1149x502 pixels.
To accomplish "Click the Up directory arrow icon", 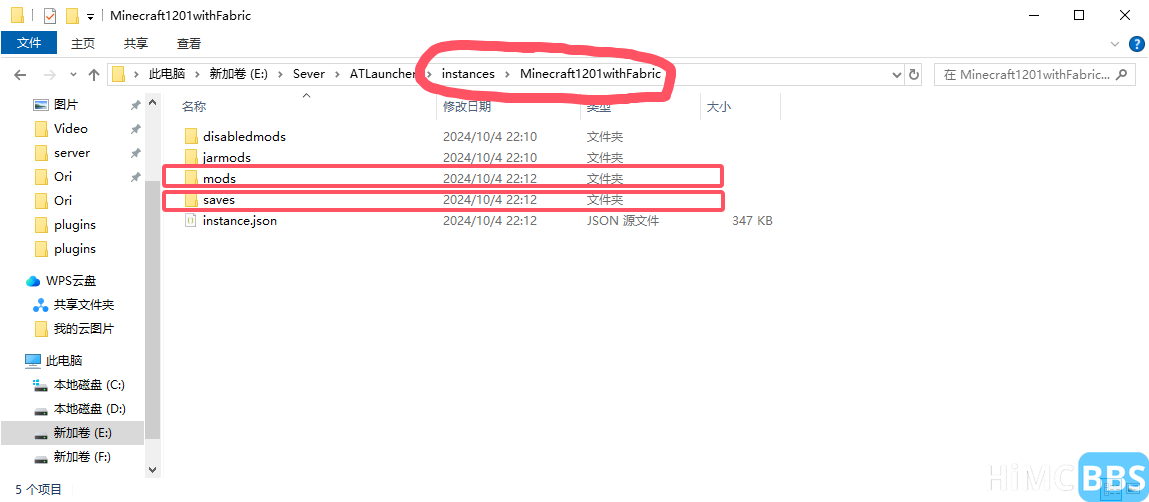I will 94,75.
